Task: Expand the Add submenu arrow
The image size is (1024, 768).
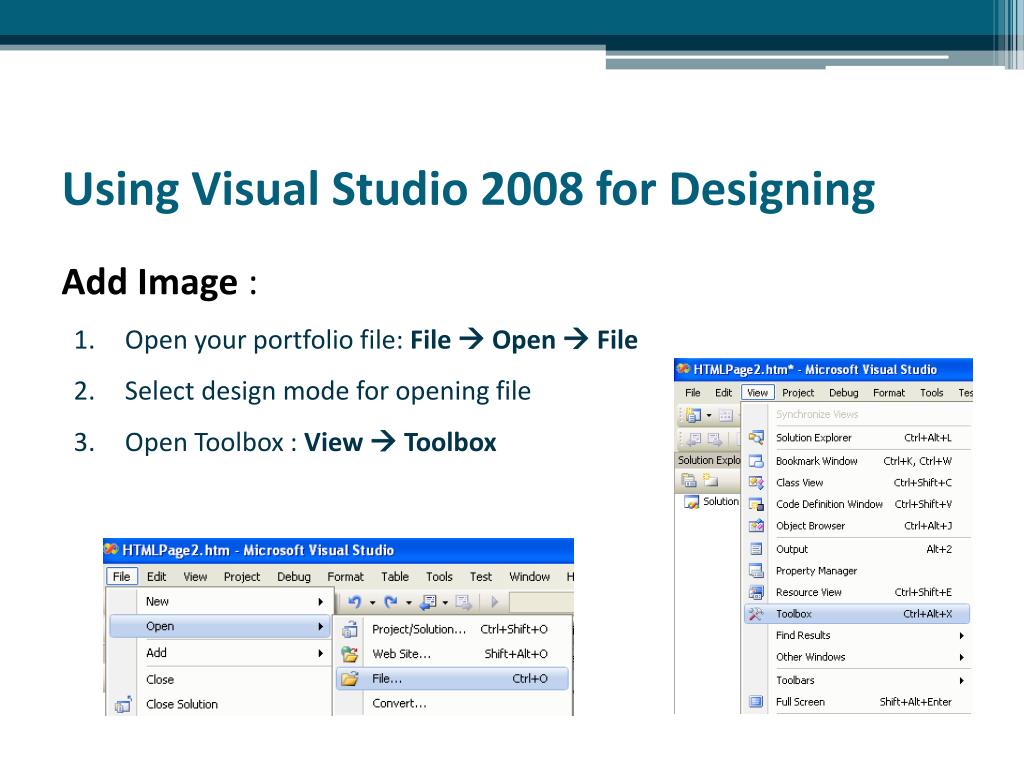Action: [x=321, y=653]
